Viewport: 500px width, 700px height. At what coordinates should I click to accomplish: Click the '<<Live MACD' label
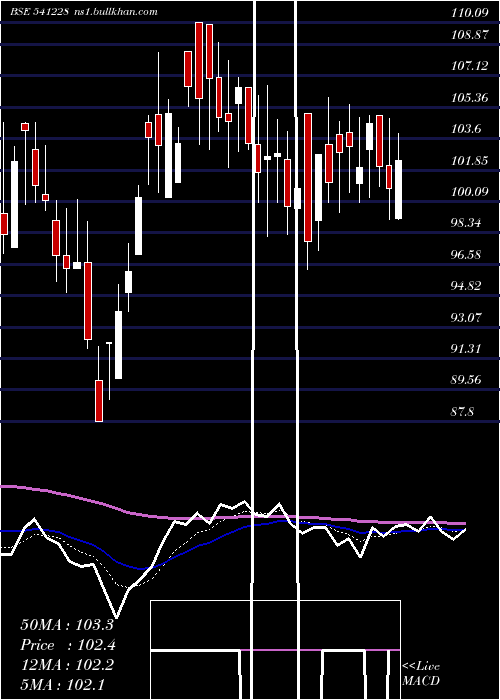coord(421,673)
